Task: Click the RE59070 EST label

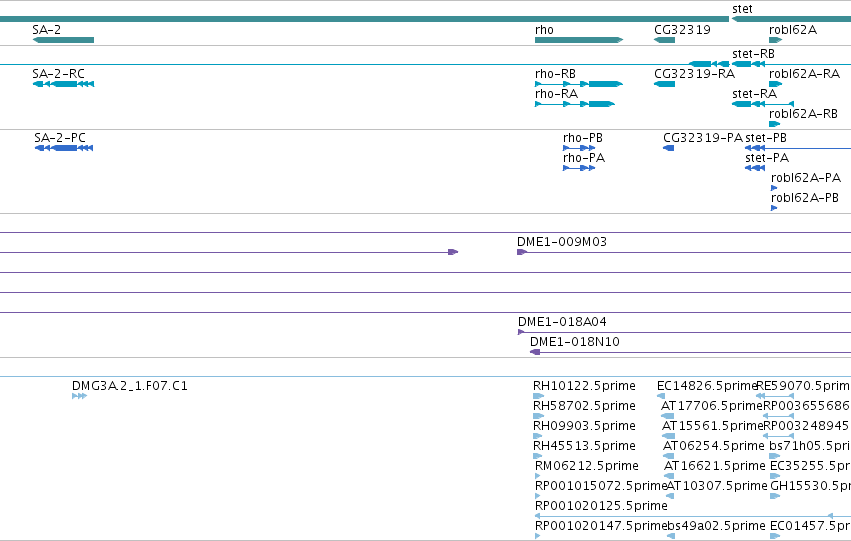Action: pyautogui.click(x=803, y=386)
